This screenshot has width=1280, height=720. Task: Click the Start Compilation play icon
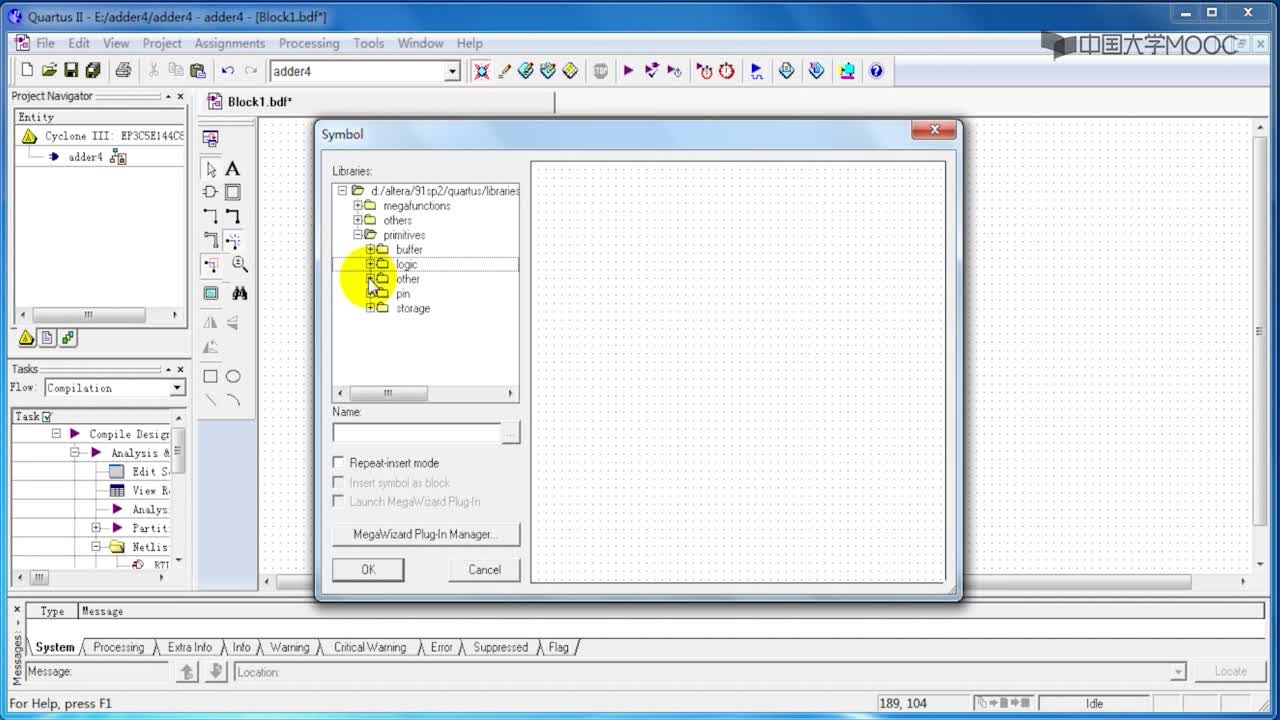click(628, 71)
